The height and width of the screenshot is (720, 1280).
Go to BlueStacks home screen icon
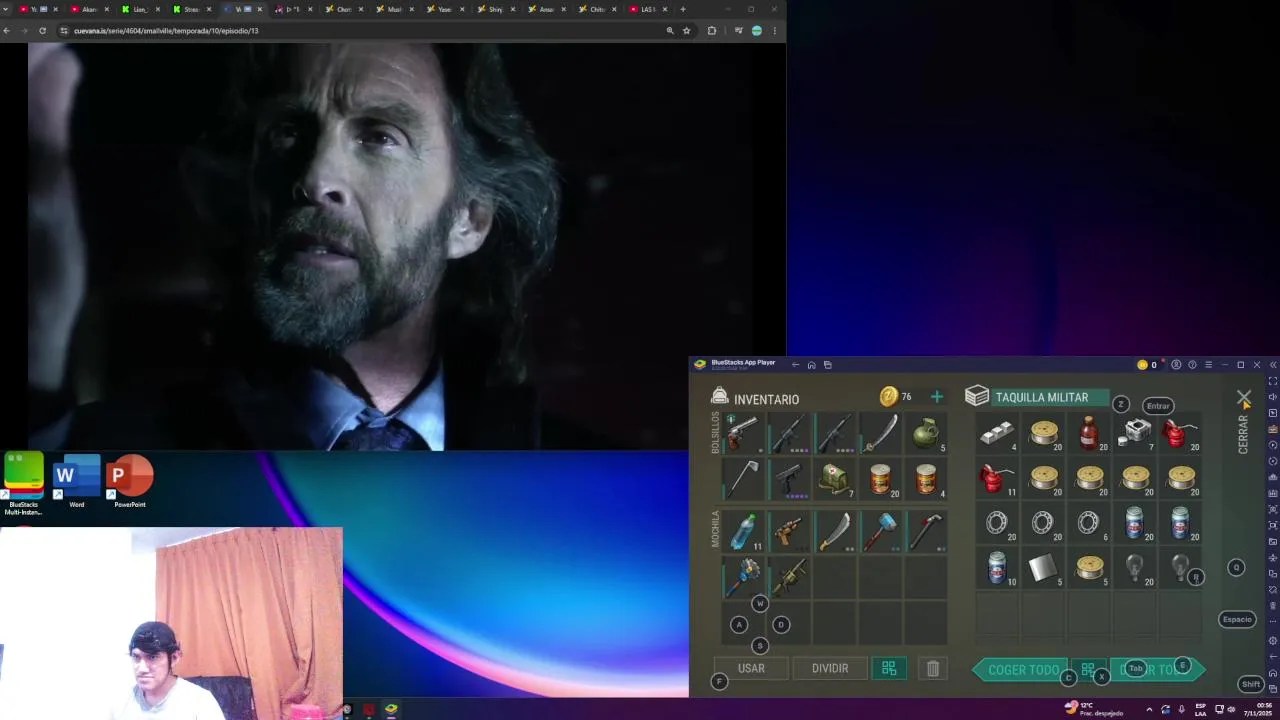[x=811, y=365]
